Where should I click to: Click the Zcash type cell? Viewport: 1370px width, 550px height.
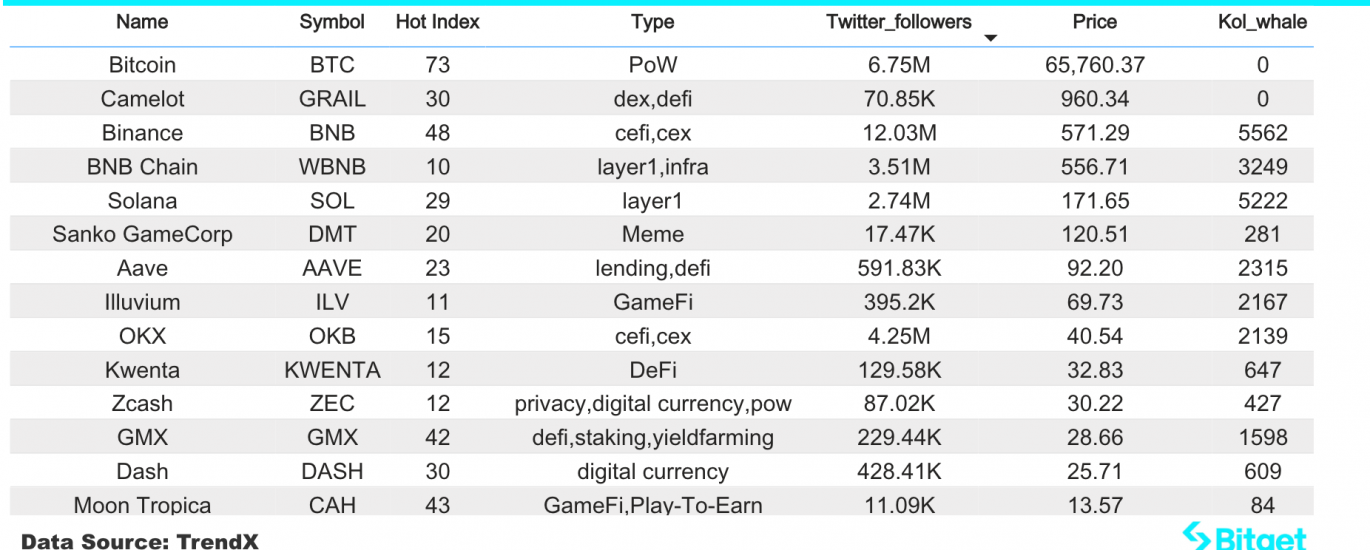653,405
